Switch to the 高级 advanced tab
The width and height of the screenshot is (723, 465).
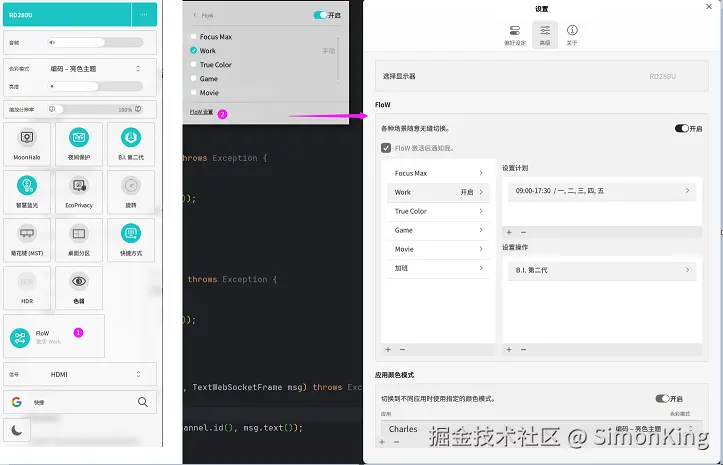(x=545, y=35)
